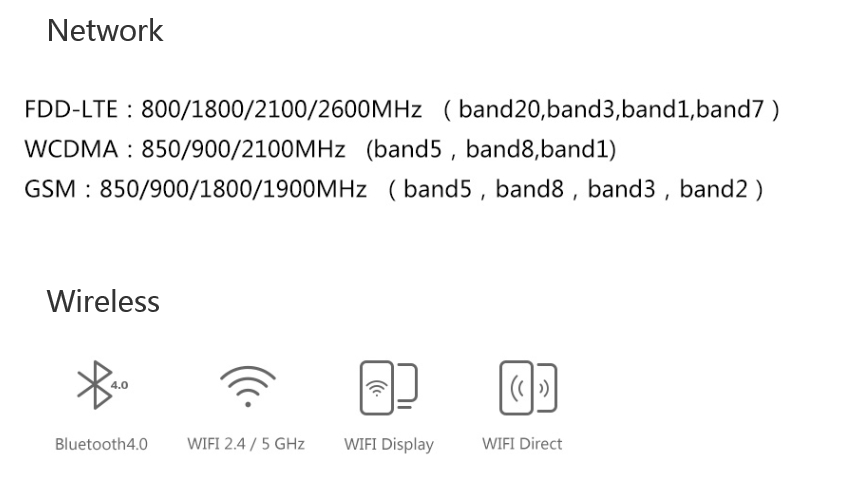Image resolution: width=858 pixels, height=502 pixels.
Task: Click the WIFI Direct caption
Action: tap(522, 443)
